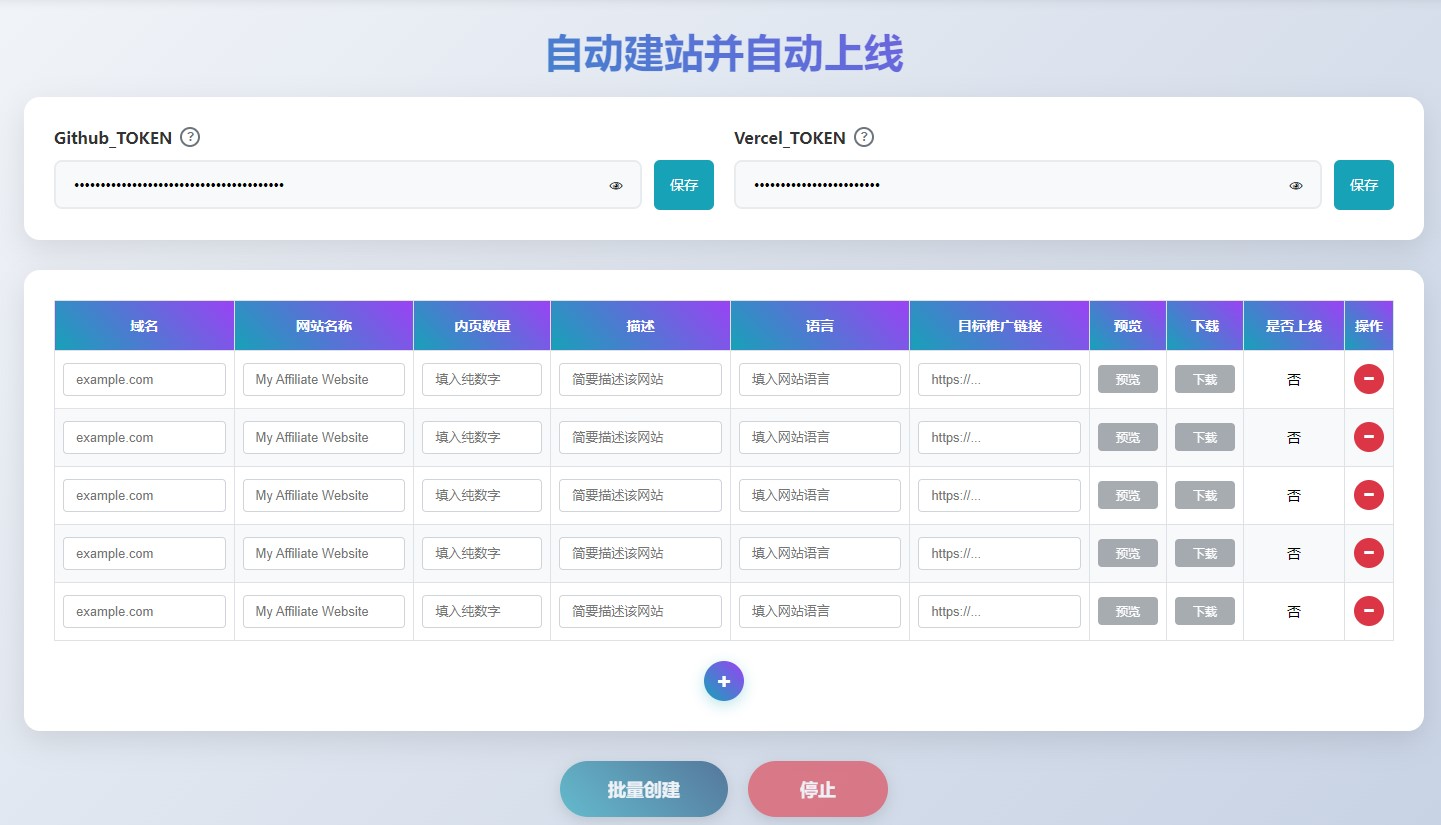Click 下载 button in the fourth row
Screen dimensions: 1441x825
click(x=1205, y=553)
